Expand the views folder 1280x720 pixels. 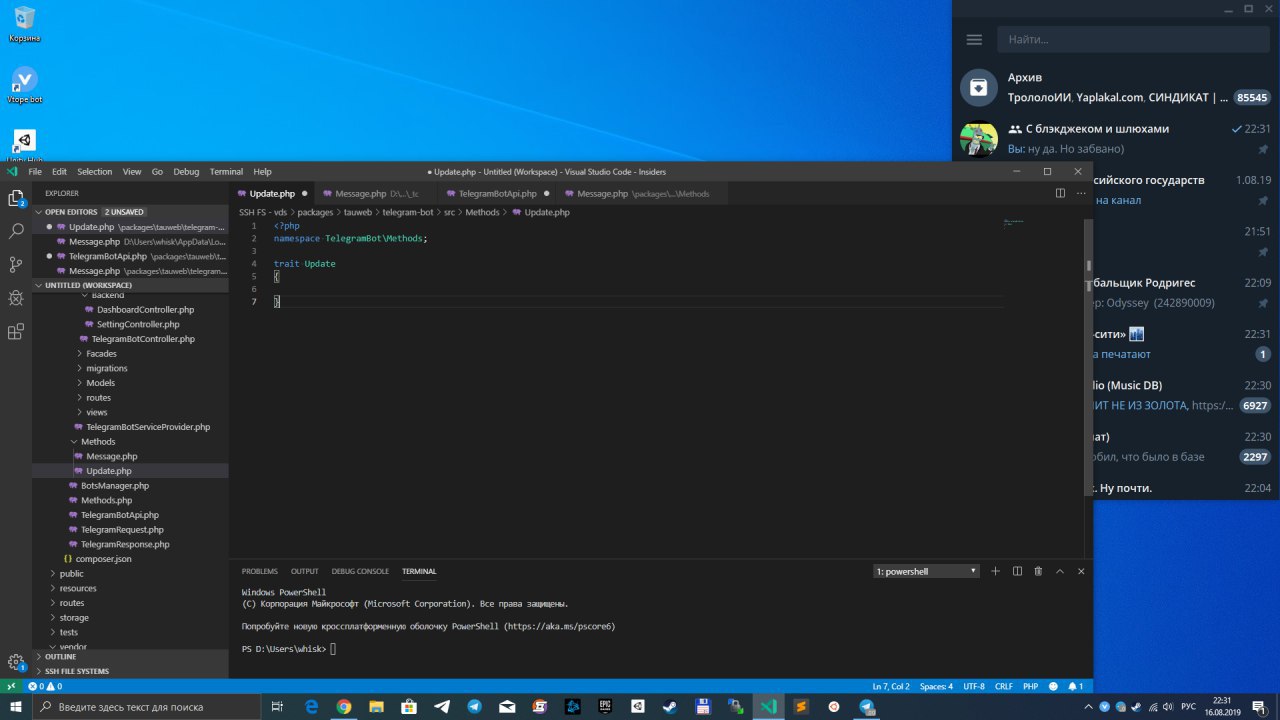(97, 412)
